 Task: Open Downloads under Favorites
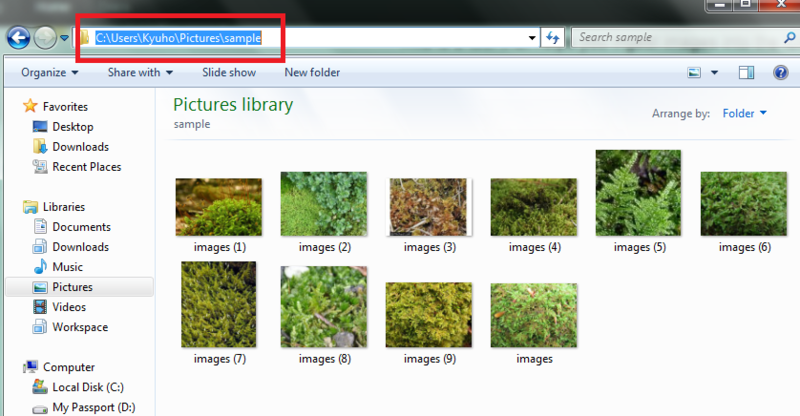[x=81, y=147]
